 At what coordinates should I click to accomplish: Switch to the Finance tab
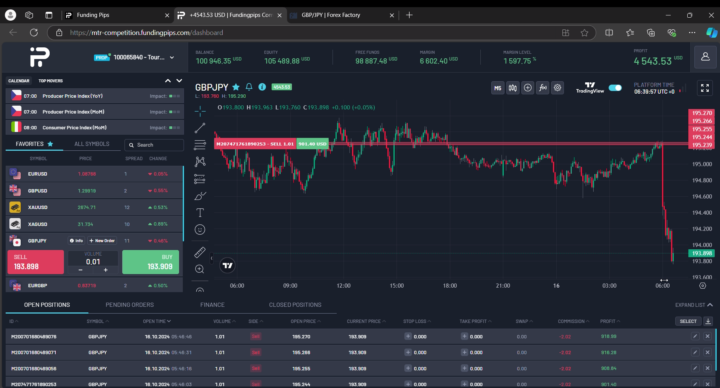(212, 305)
